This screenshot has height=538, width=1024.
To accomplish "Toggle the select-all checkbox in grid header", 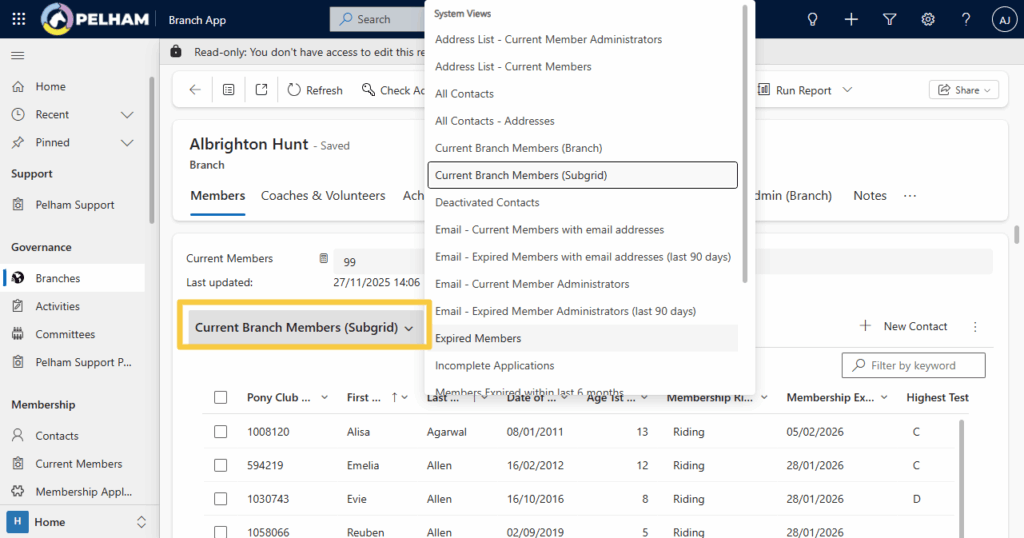I will [221, 398].
